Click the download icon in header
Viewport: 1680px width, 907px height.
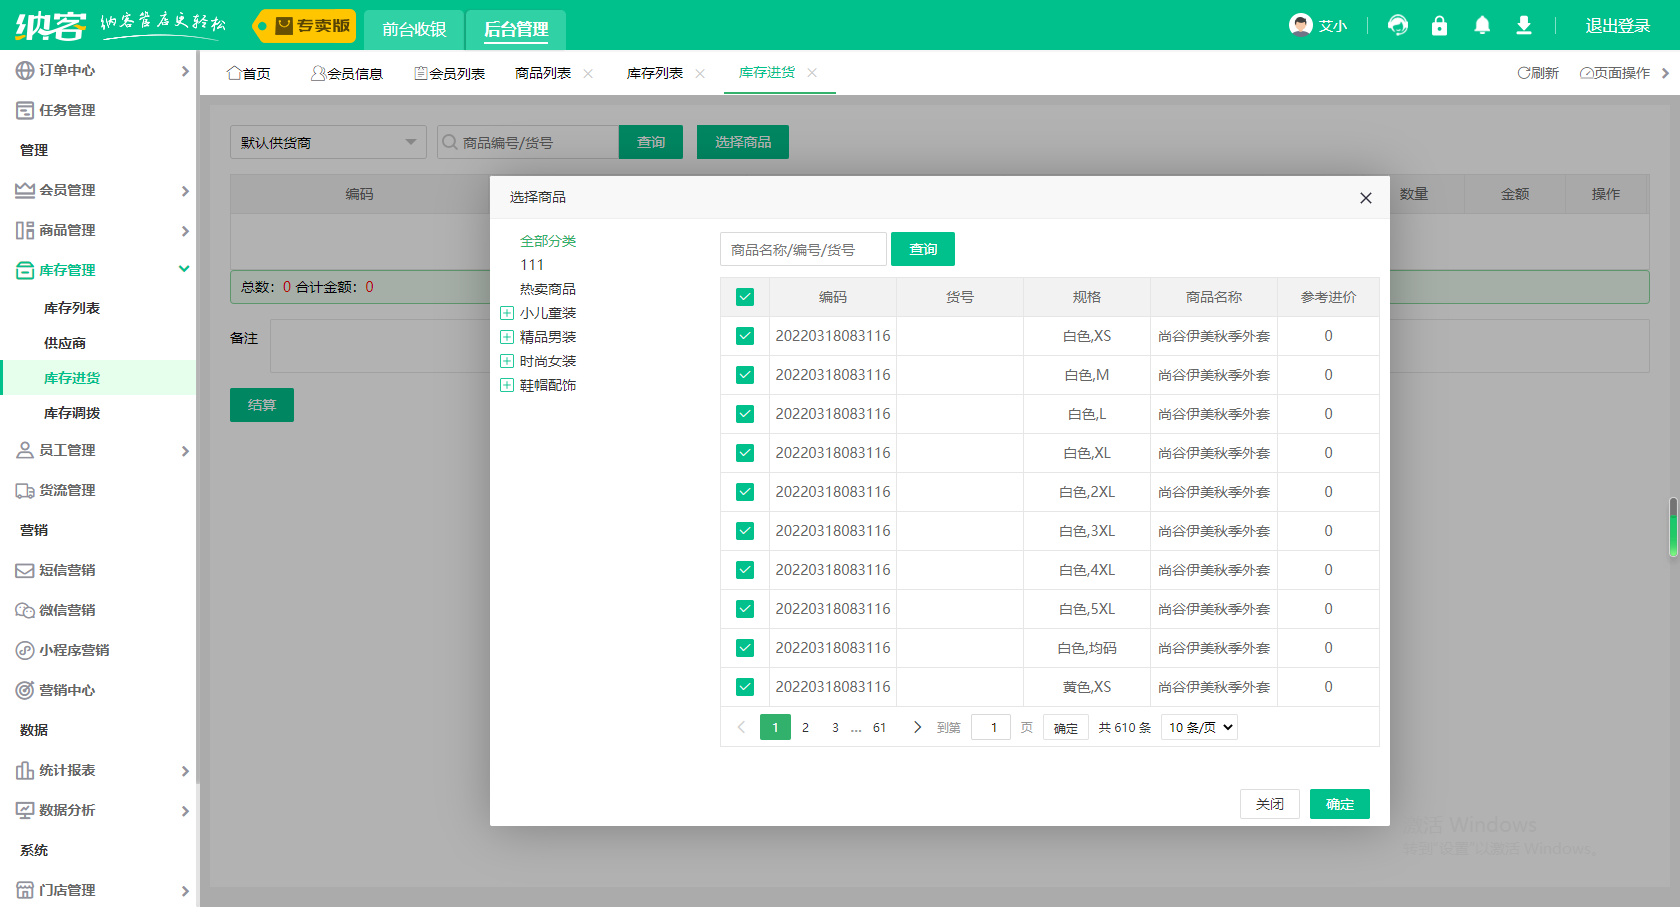[x=1524, y=25]
